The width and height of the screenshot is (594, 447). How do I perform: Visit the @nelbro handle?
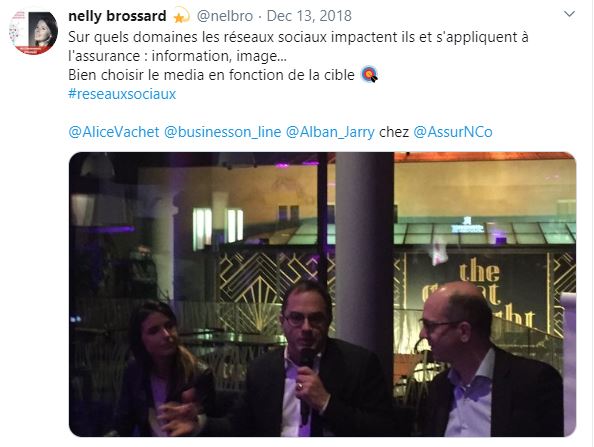(225, 16)
